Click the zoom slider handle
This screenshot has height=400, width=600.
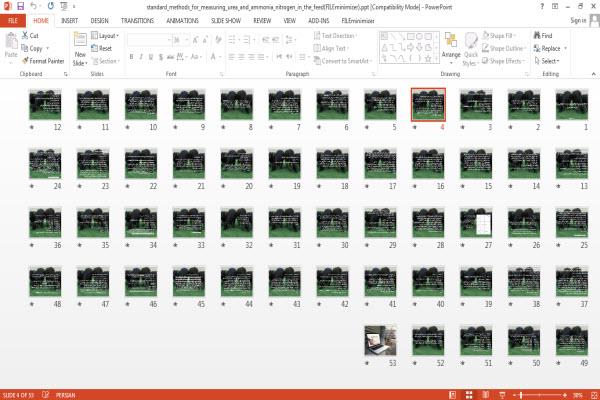[522, 395]
